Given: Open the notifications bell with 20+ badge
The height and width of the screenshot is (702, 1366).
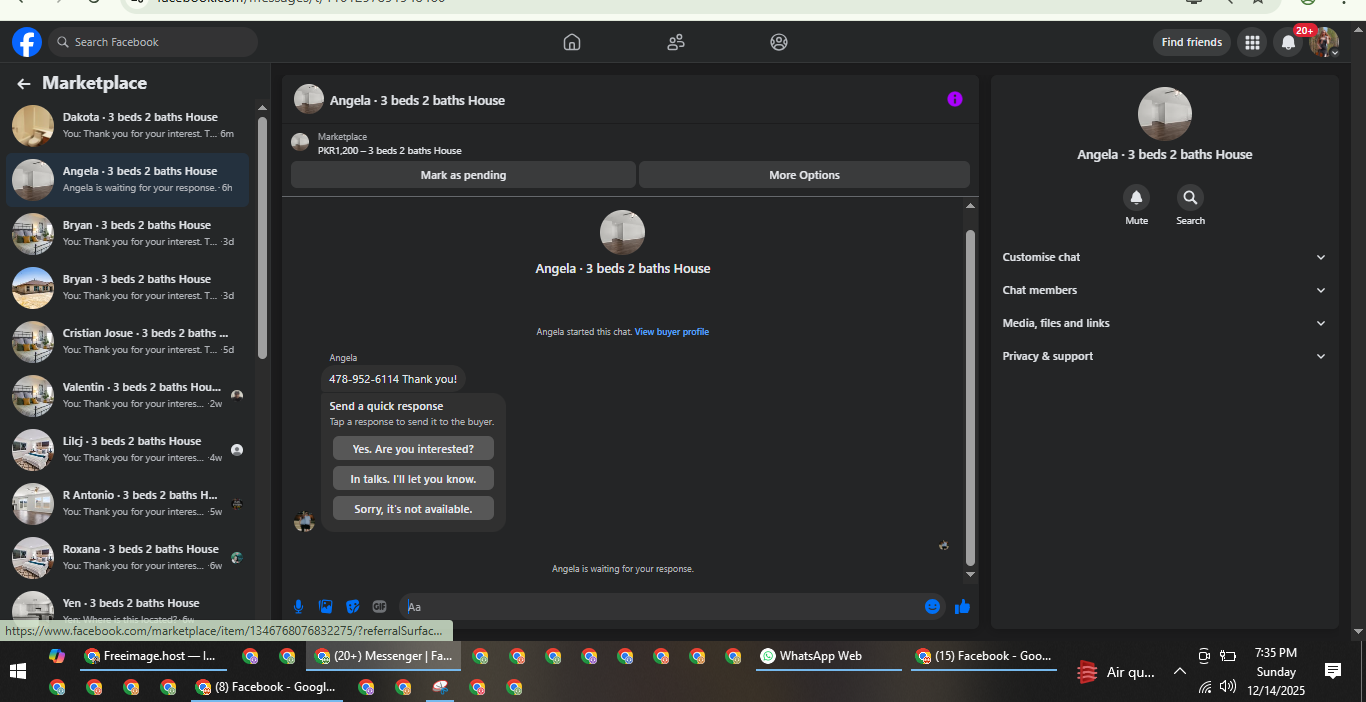Looking at the screenshot, I should click(1288, 42).
